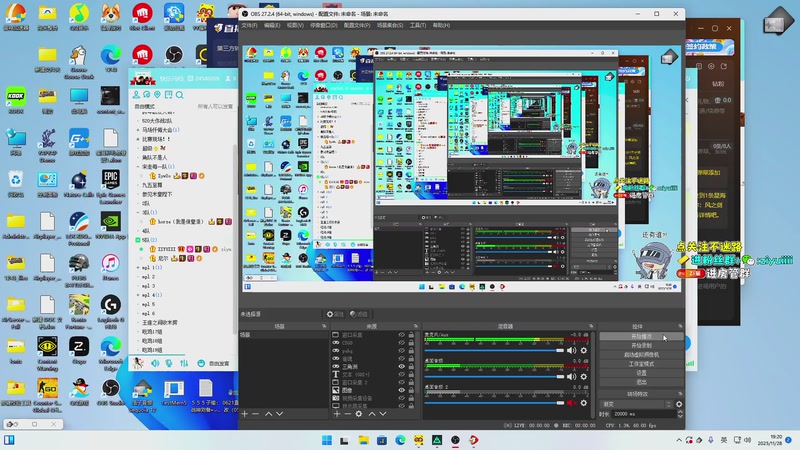Move the source up in the sources toolbar

coord(371,414)
